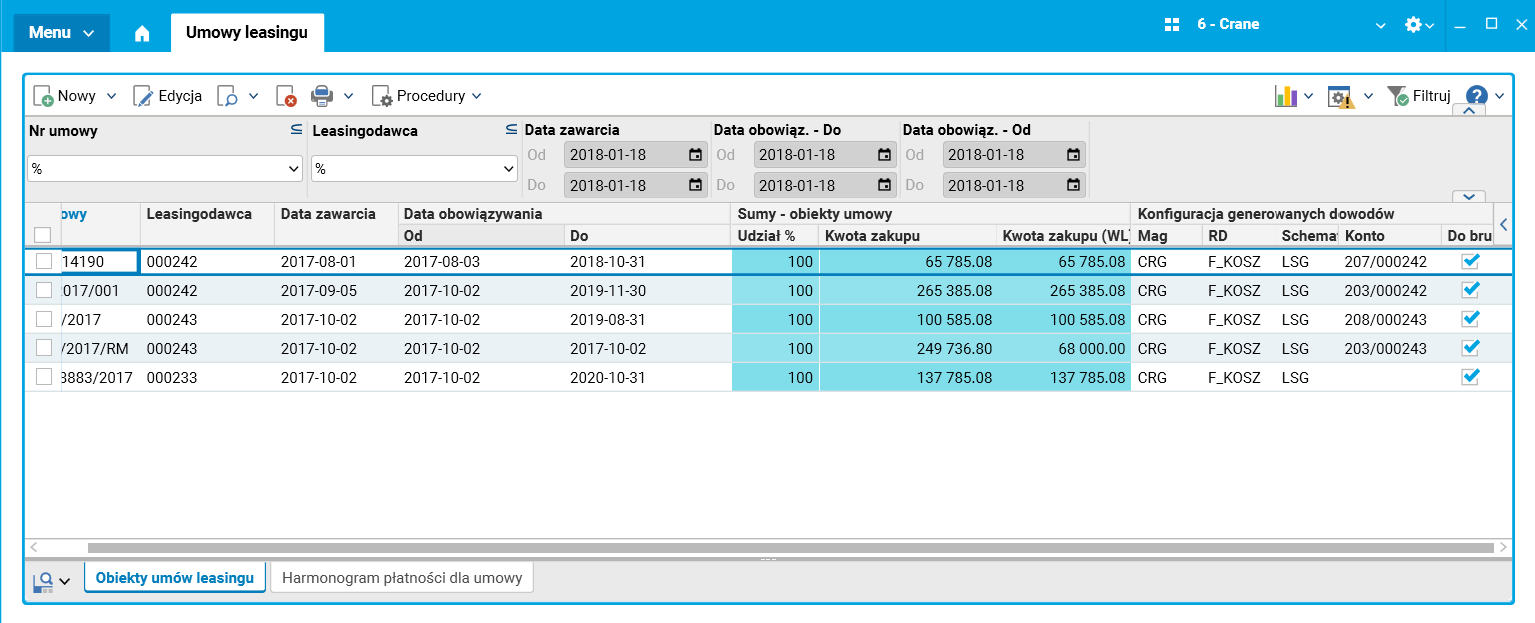Expand the Procedury dropdown arrow

(x=477, y=96)
